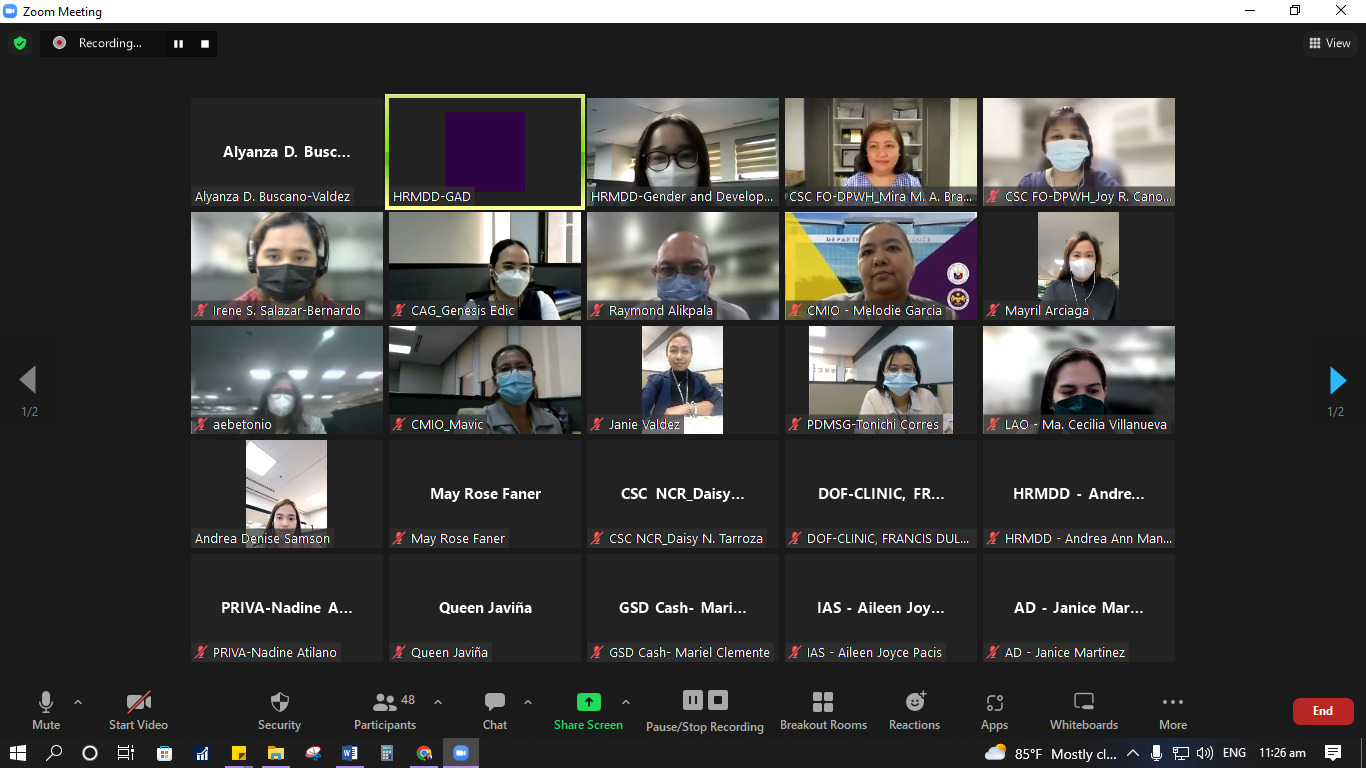This screenshot has height=768, width=1366.
Task: Open Windows taskbar search
Action: (54, 753)
